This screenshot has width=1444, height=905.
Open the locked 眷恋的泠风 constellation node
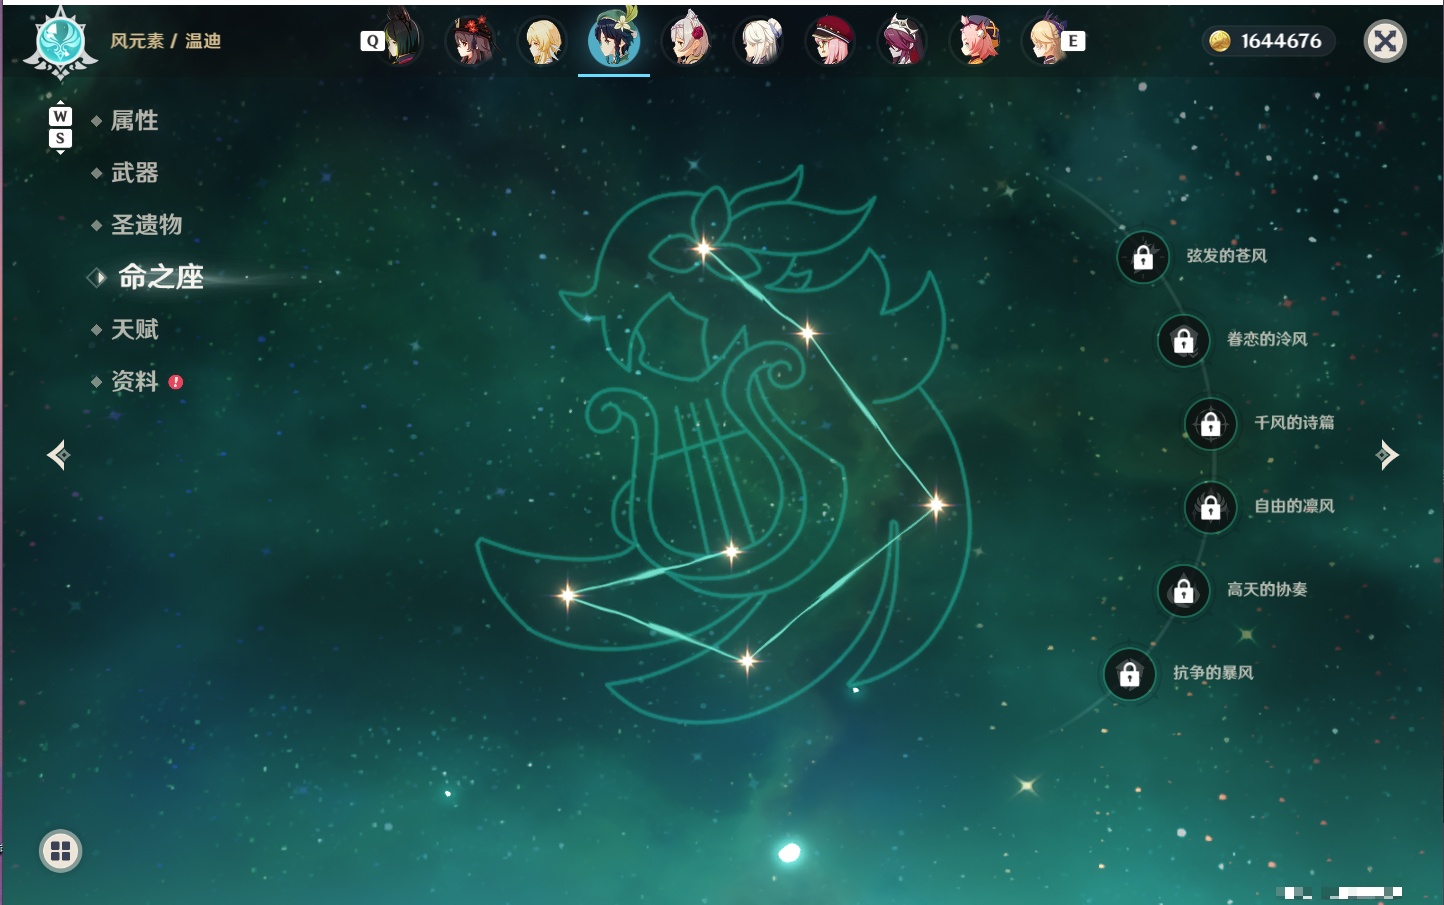tap(1184, 340)
